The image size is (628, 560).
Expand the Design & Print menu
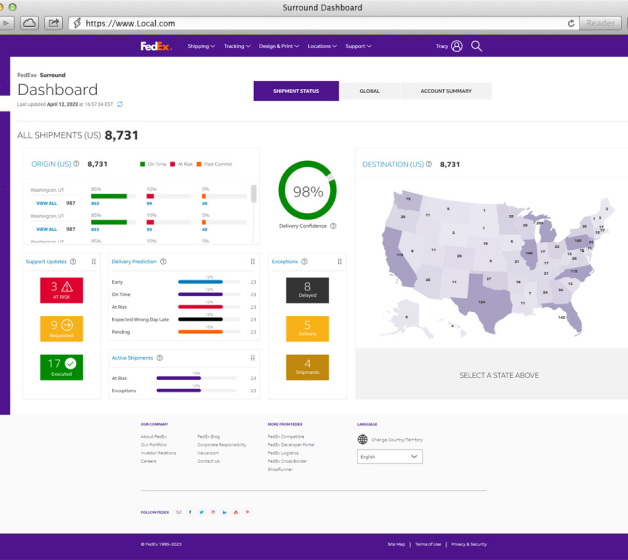(279, 46)
